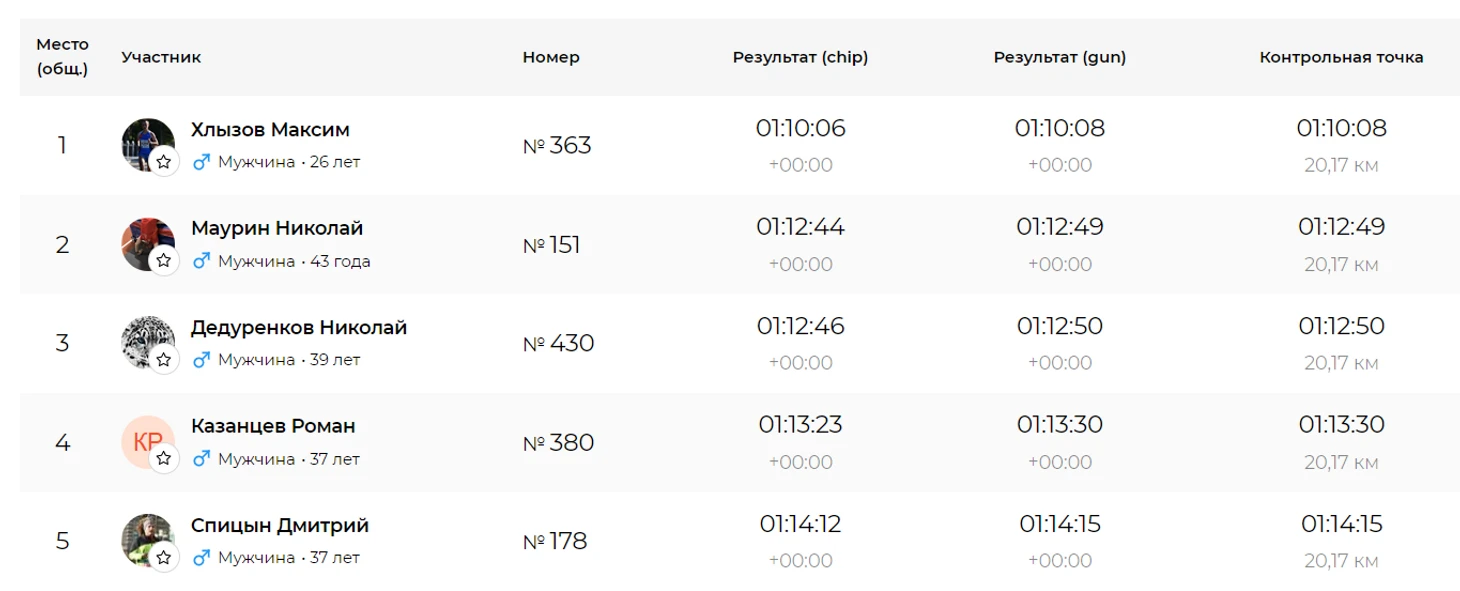
Task: Star favorite icon for Хлызов Максим
Action: pos(164,162)
